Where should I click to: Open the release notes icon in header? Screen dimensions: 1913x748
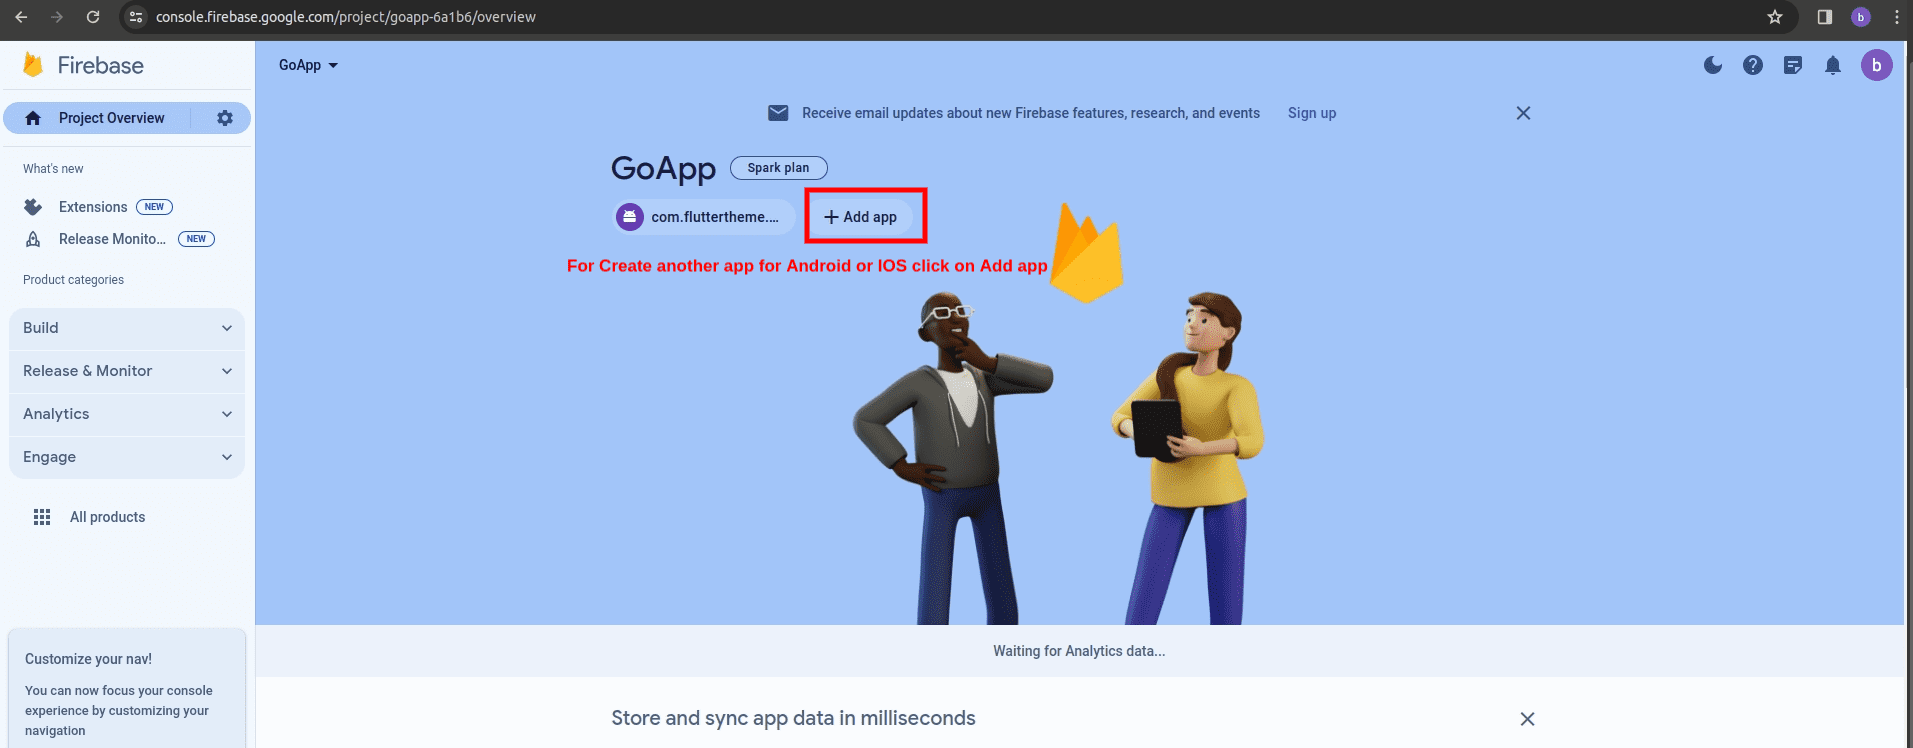pos(1792,65)
